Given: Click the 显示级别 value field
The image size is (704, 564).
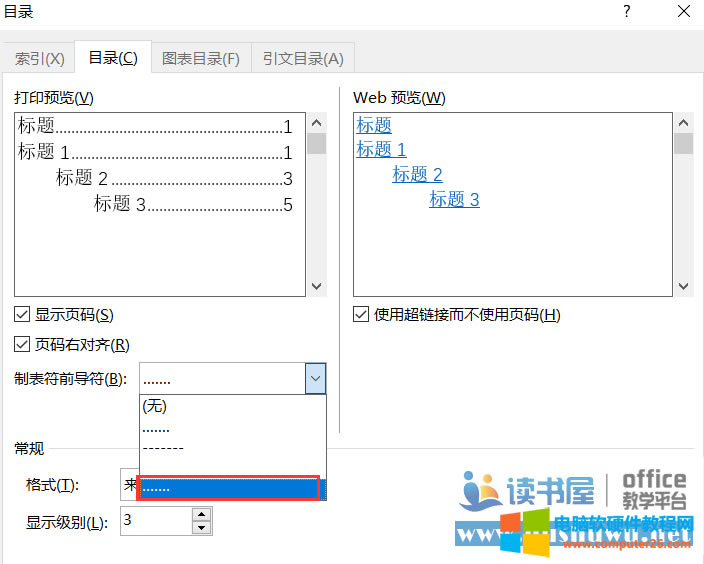Looking at the screenshot, I should (x=156, y=521).
